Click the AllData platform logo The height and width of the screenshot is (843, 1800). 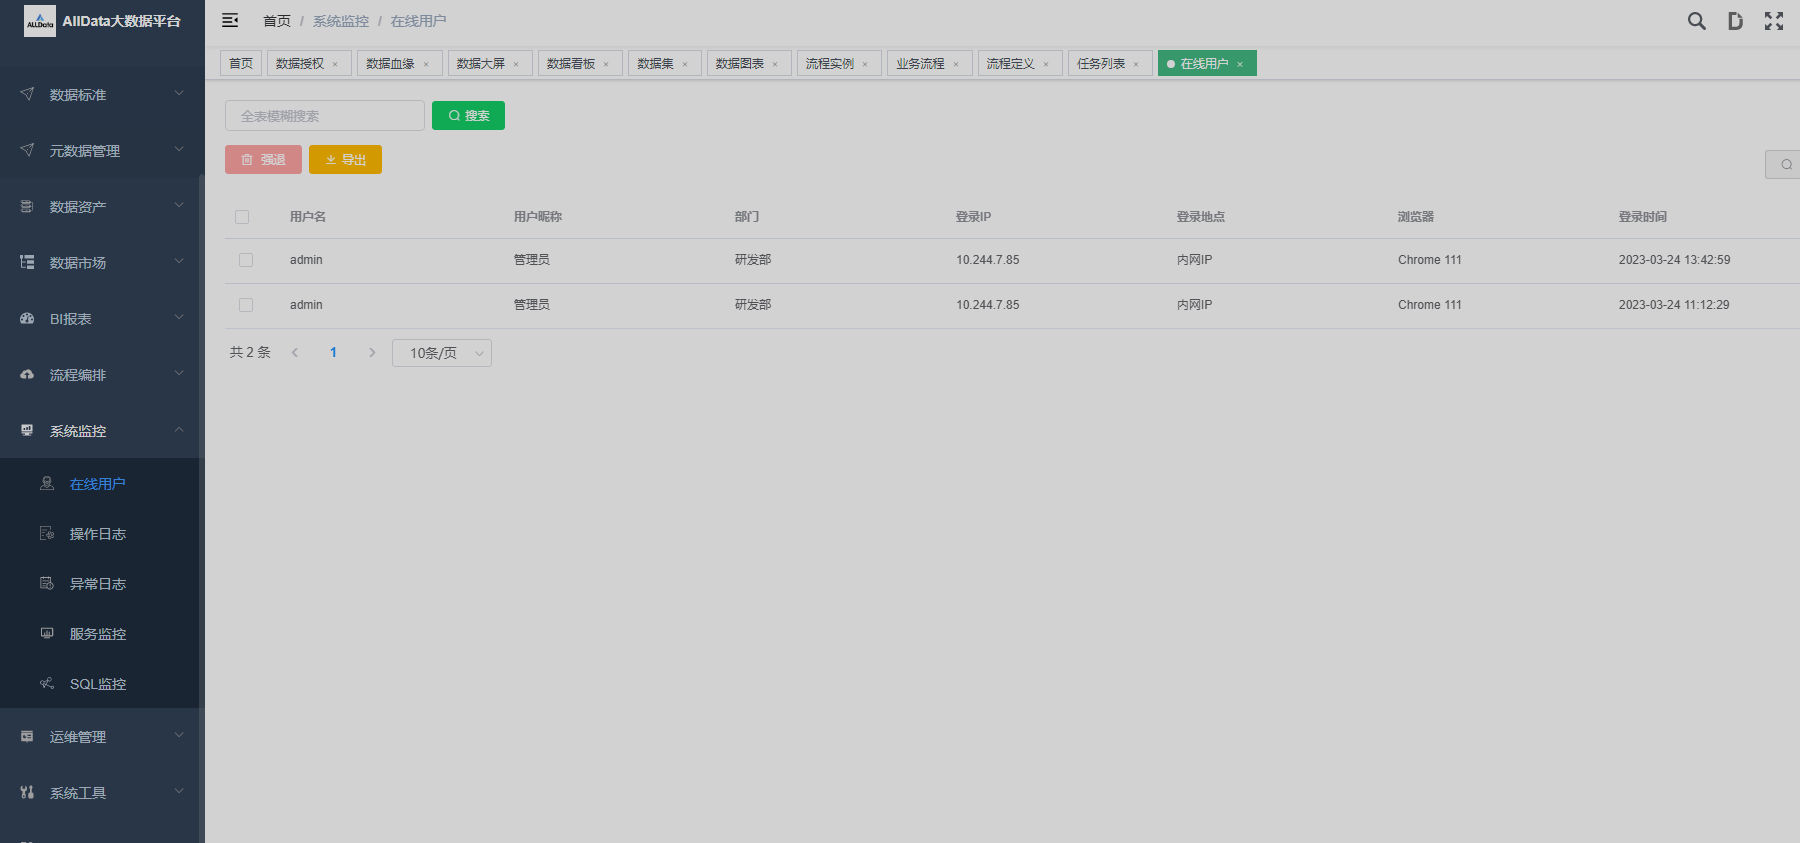[40, 21]
